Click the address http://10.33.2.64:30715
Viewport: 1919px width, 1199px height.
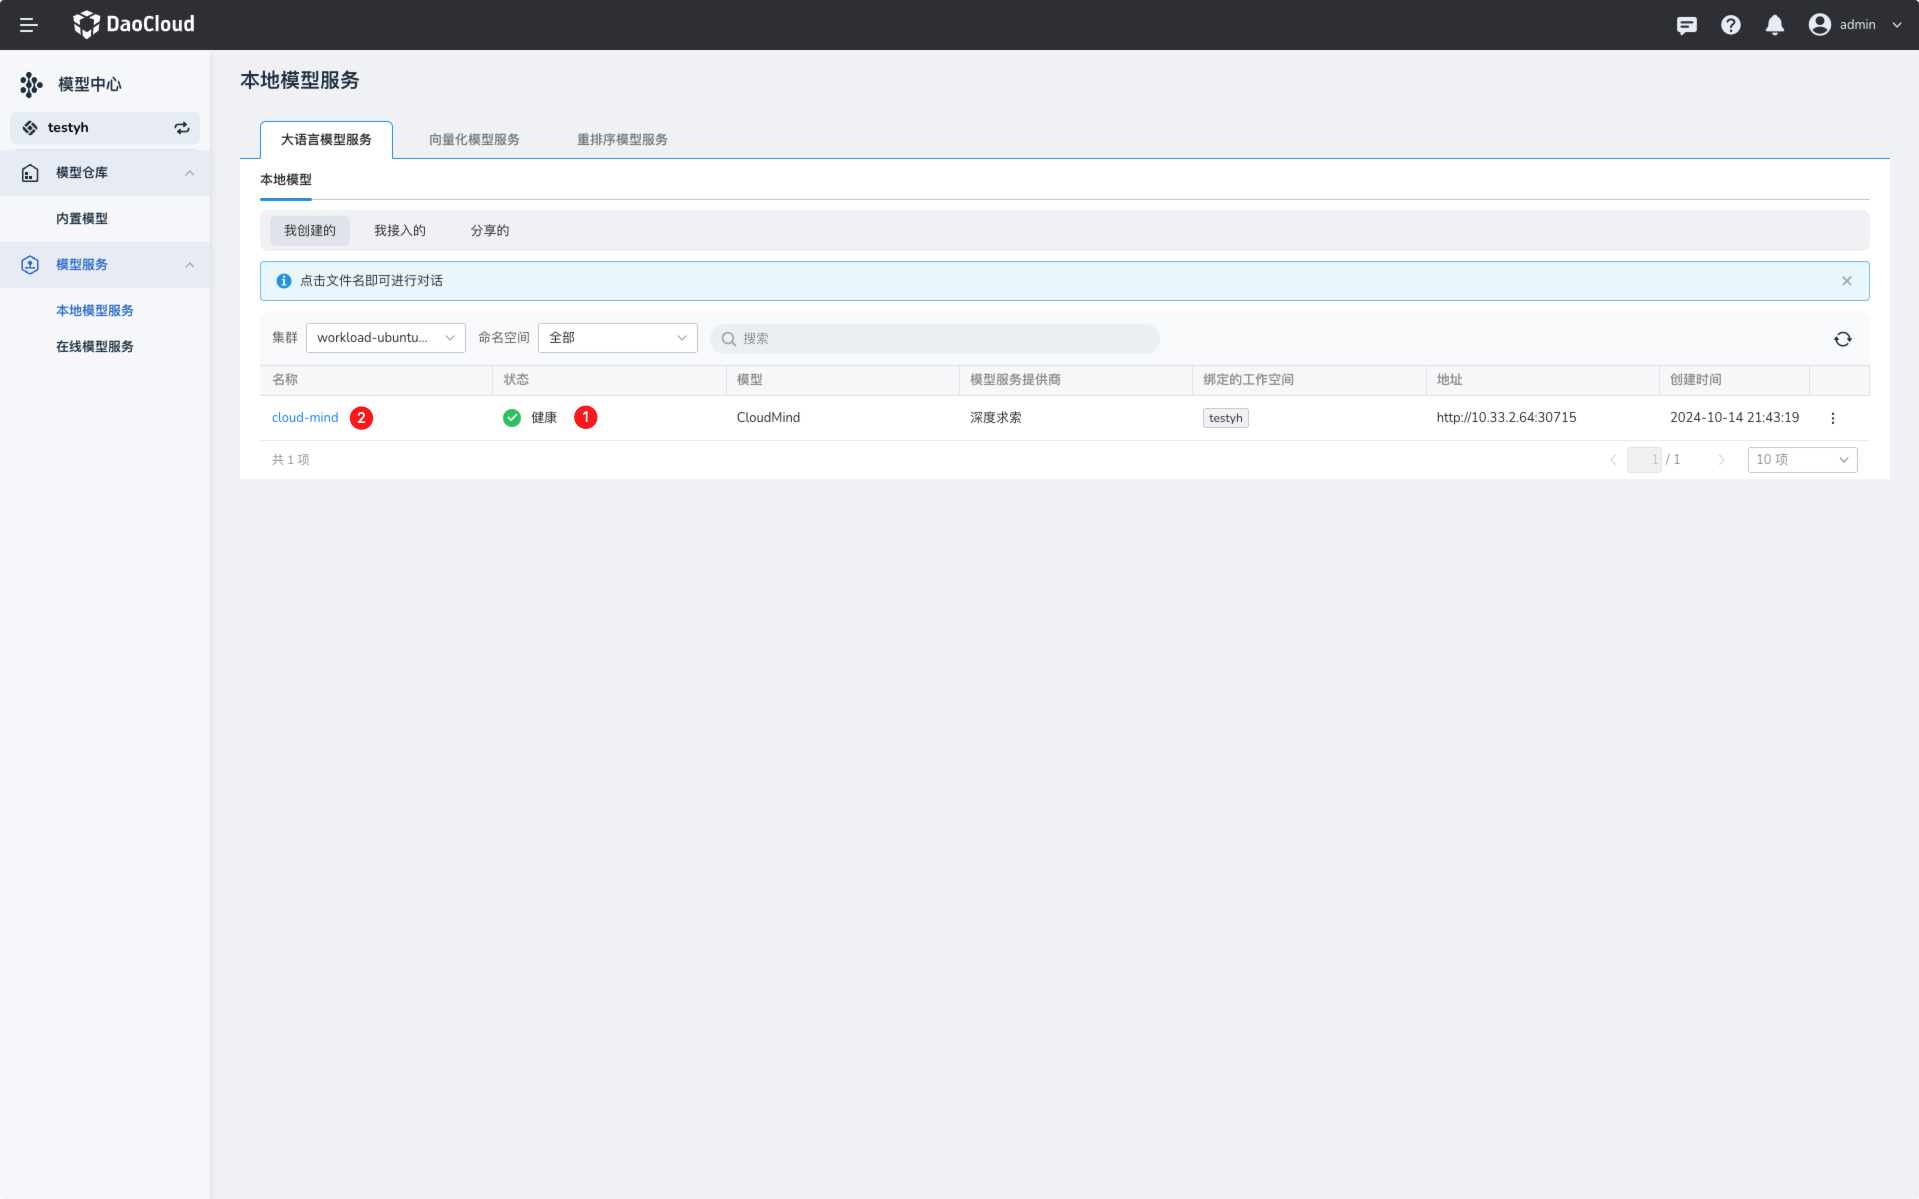[1506, 418]
